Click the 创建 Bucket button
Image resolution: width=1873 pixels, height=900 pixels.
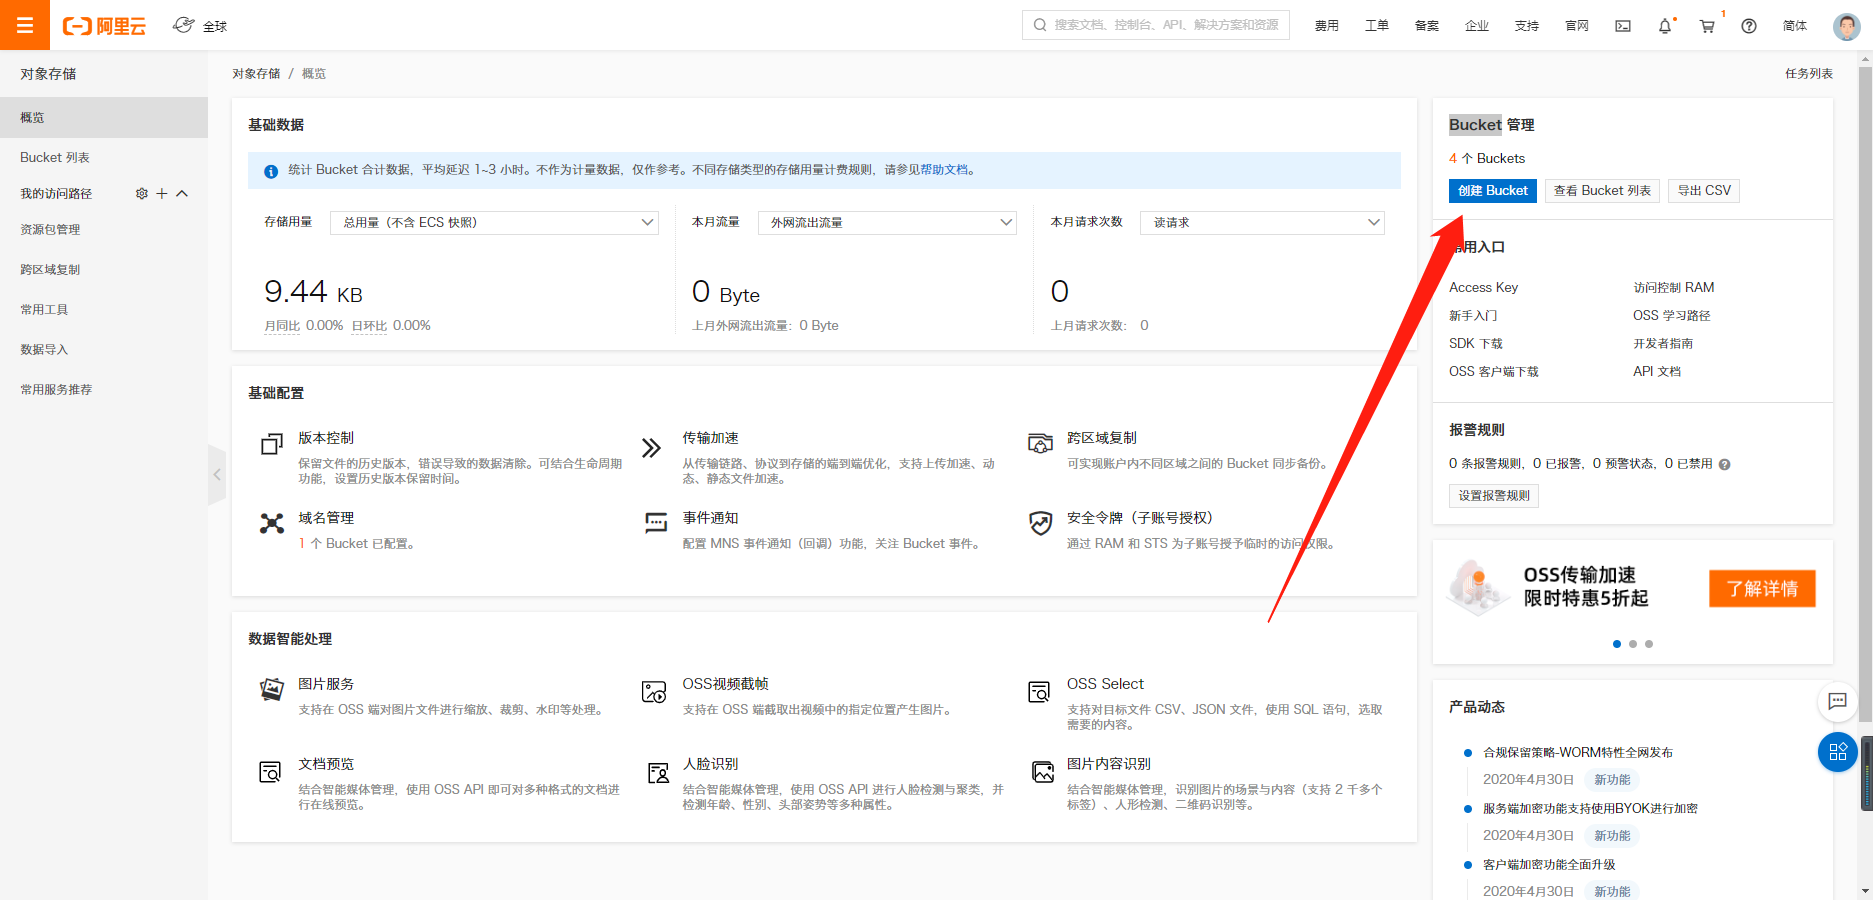[1493, 191]
